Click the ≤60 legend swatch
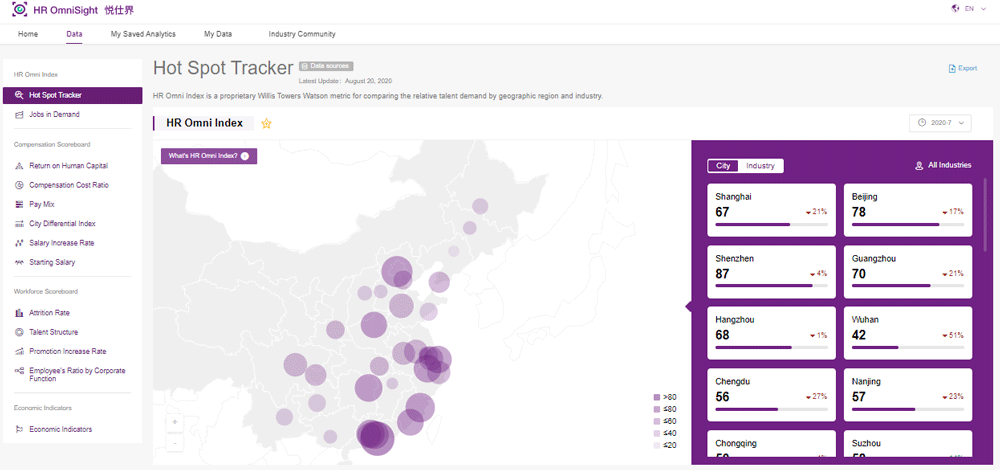 coord(657,421)
